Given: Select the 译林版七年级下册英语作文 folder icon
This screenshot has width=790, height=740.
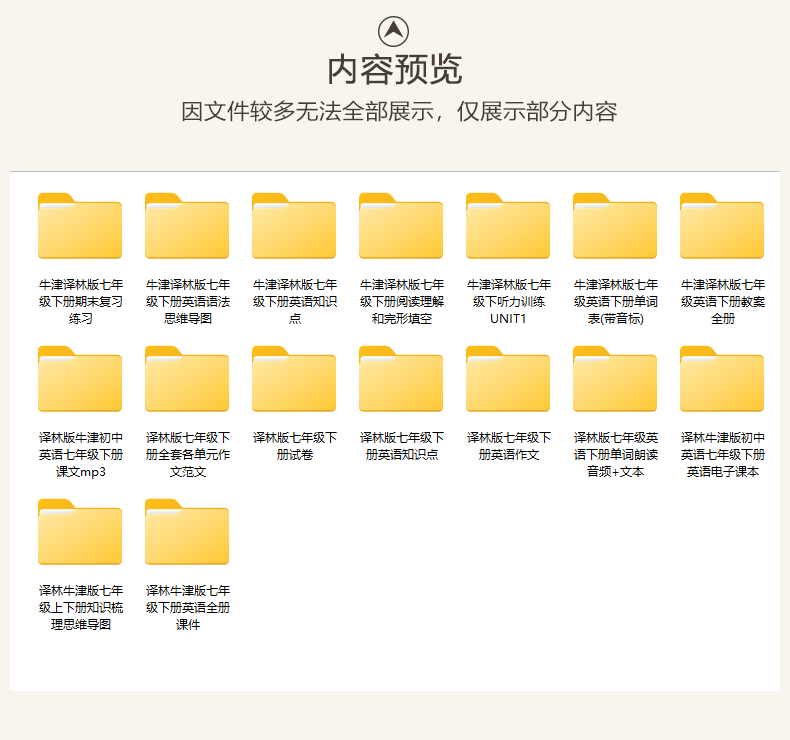Looking at the screenshot, I should (508, 379).
